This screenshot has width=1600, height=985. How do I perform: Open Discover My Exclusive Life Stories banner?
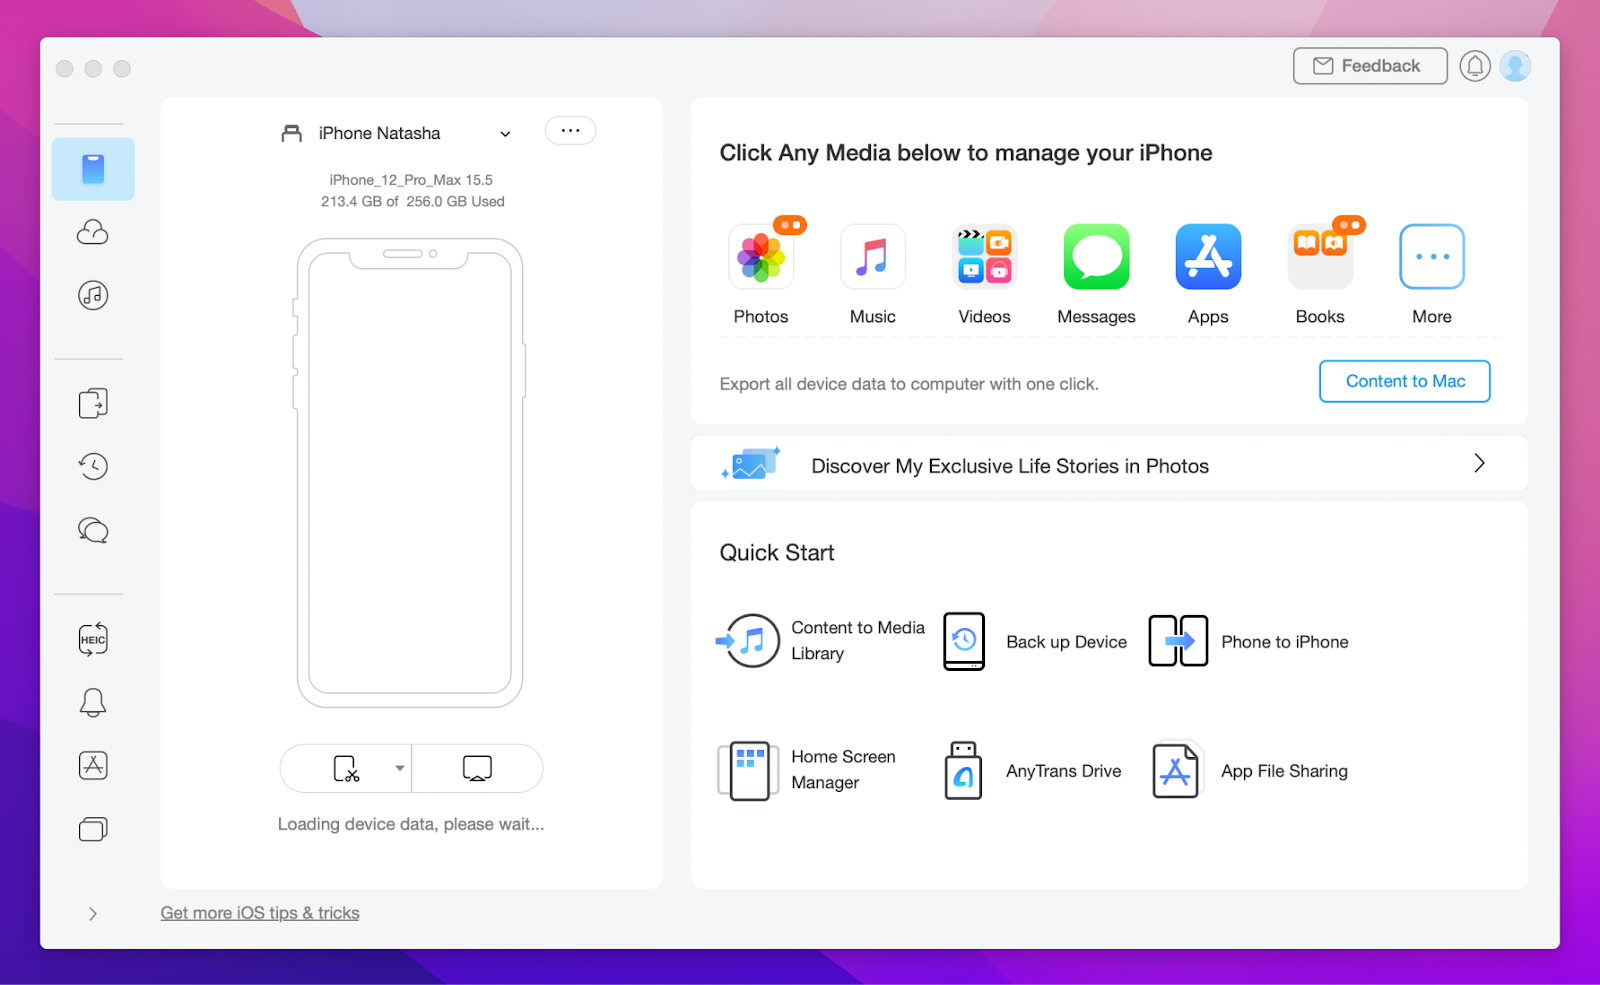click(1109, 465)
